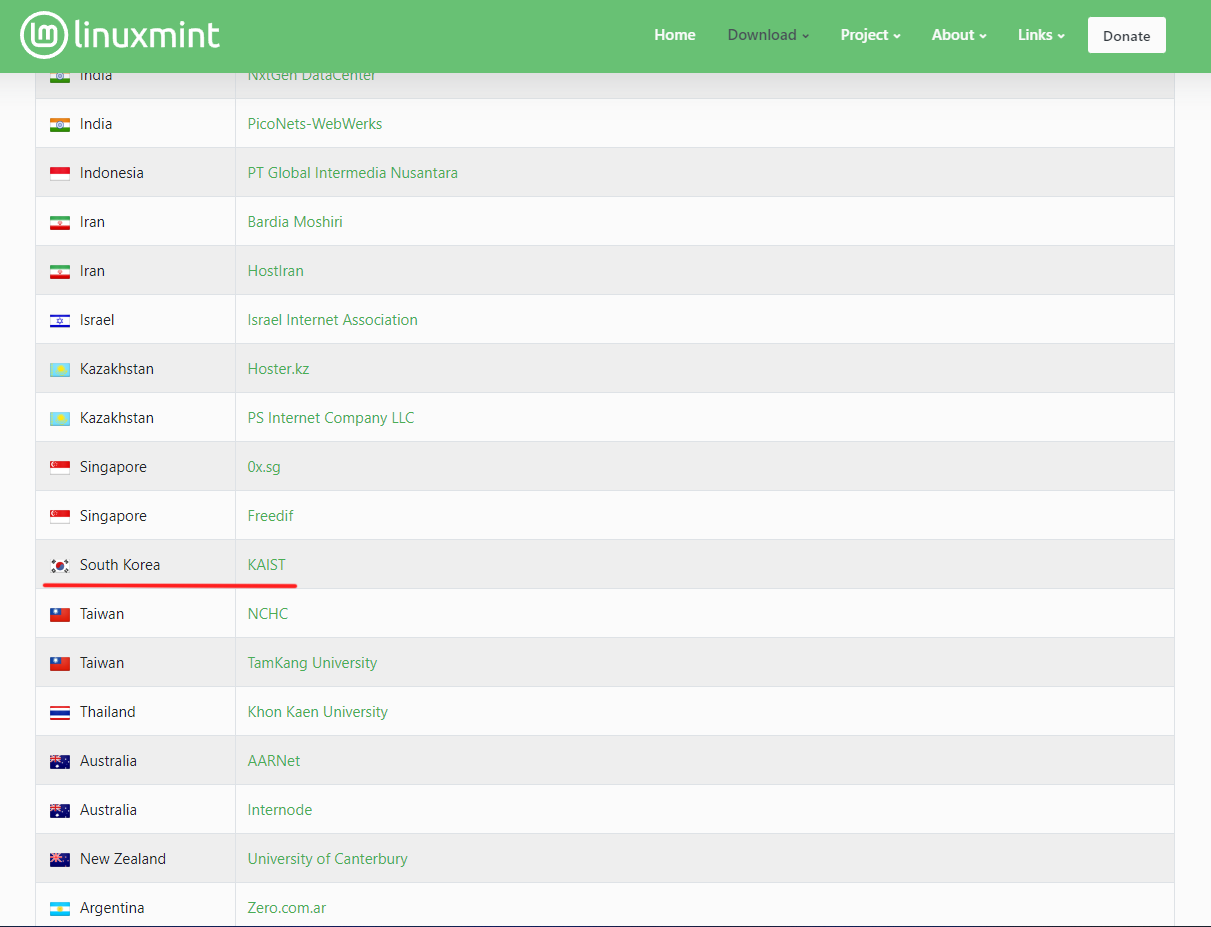Click the Israel country text

97,320
